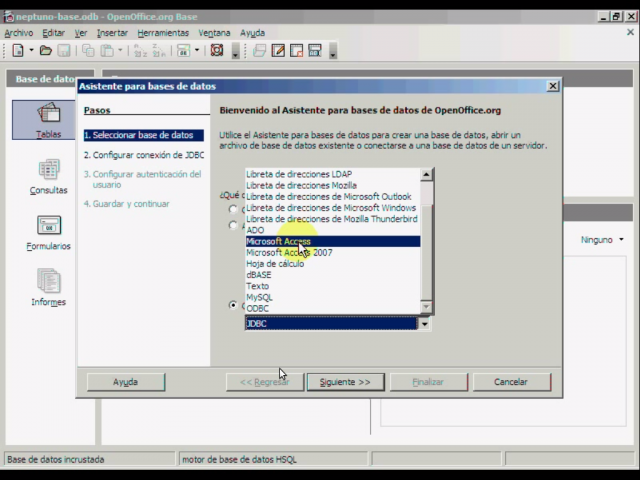Open the Ventana menu

pos(214,33)
